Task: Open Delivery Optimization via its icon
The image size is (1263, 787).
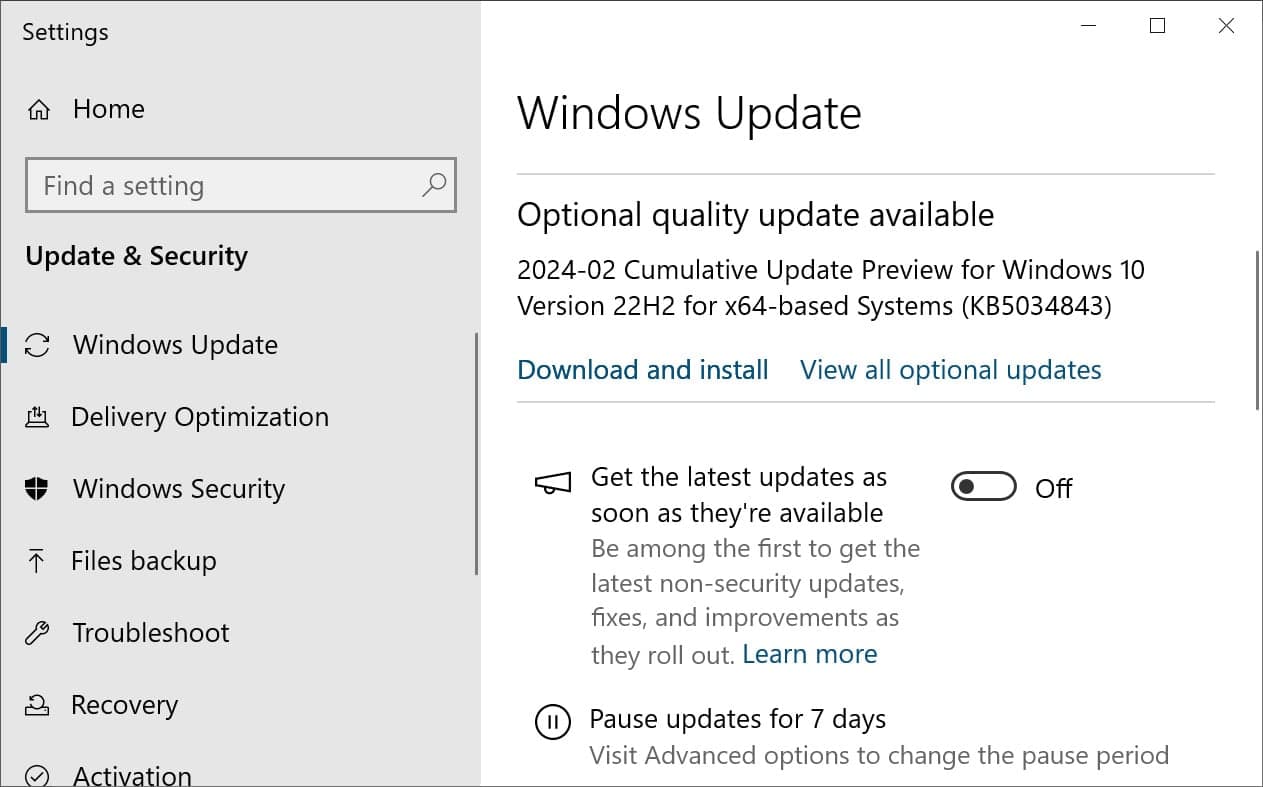Action: (x=38, y=416)
